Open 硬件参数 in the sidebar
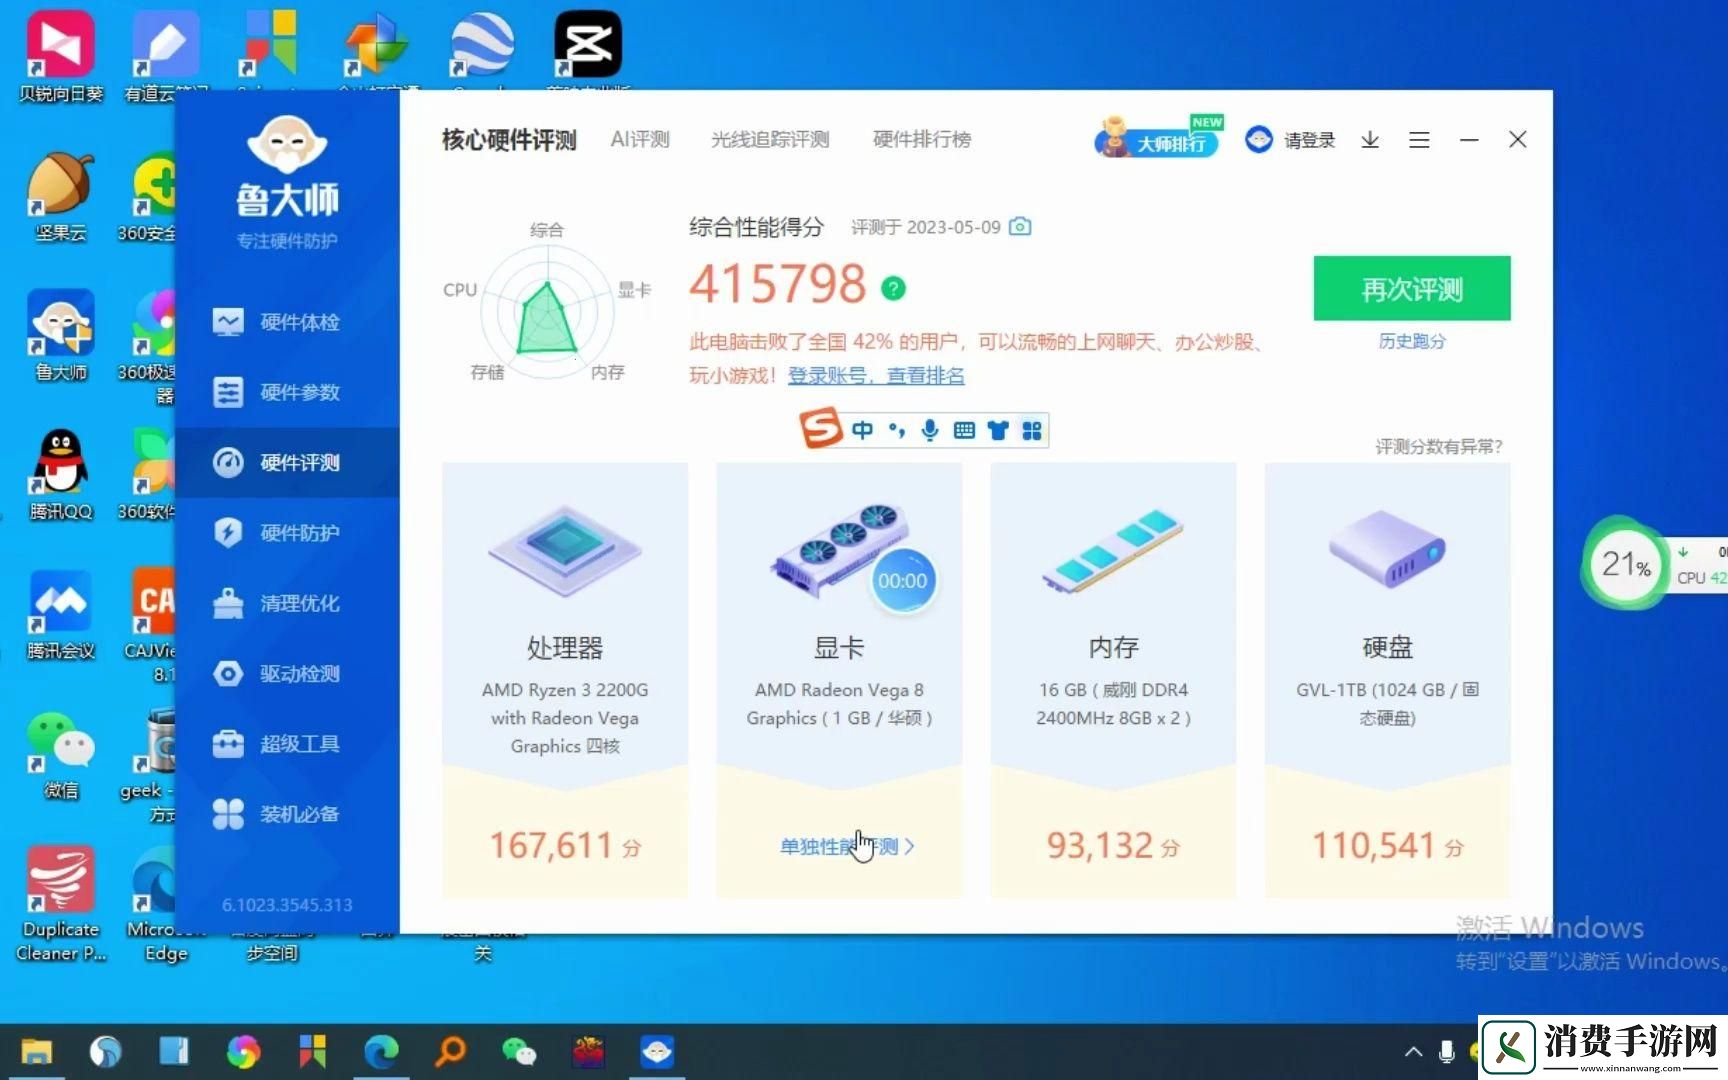Viewport: 1728px width, 1080px height. (x=287, y=392)
